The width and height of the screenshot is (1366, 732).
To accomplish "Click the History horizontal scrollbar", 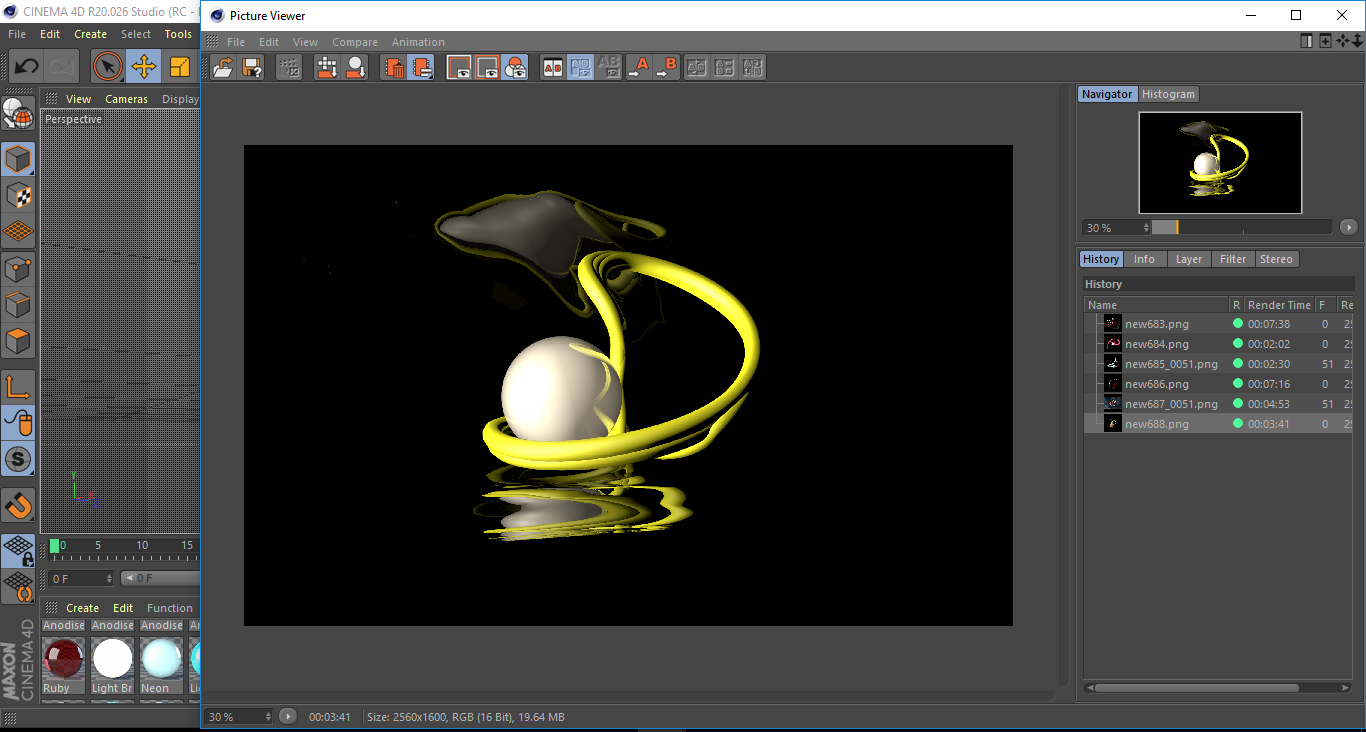I will click(x=1197, y=688).
